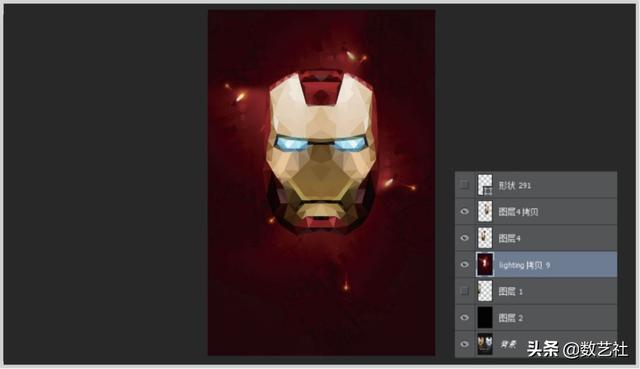Select the 背景 layer thumbnail
This screenshot has width=640, height=369.
(x=485, y=344)
